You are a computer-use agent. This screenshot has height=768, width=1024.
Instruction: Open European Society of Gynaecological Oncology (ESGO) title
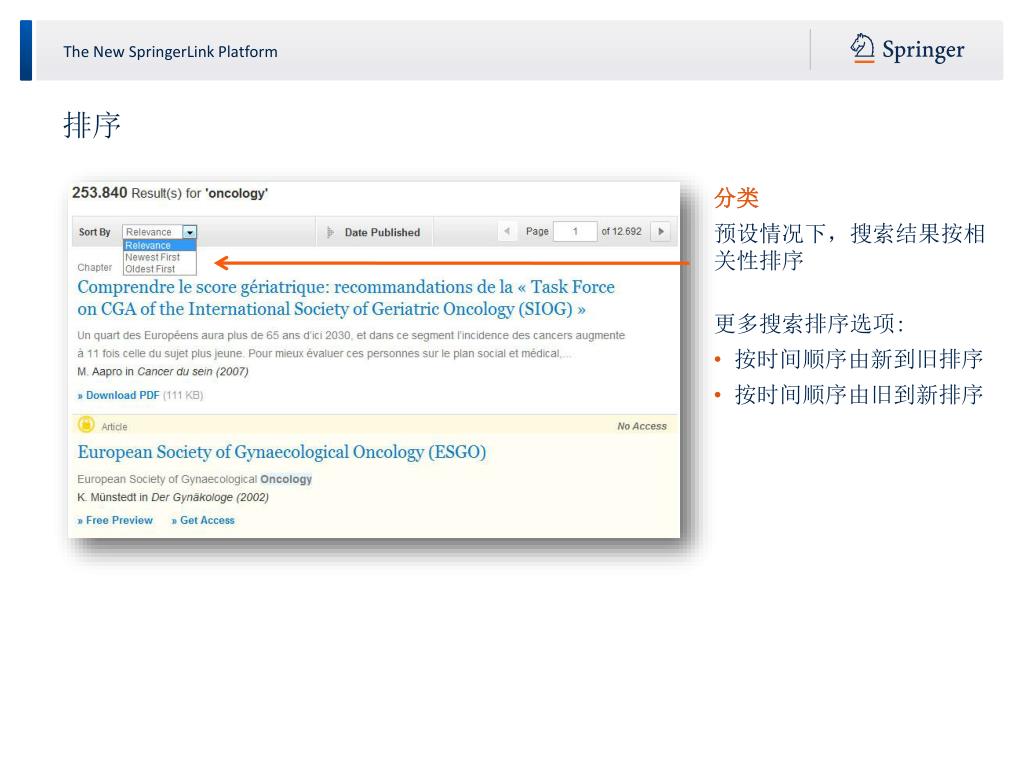point(281,452)
